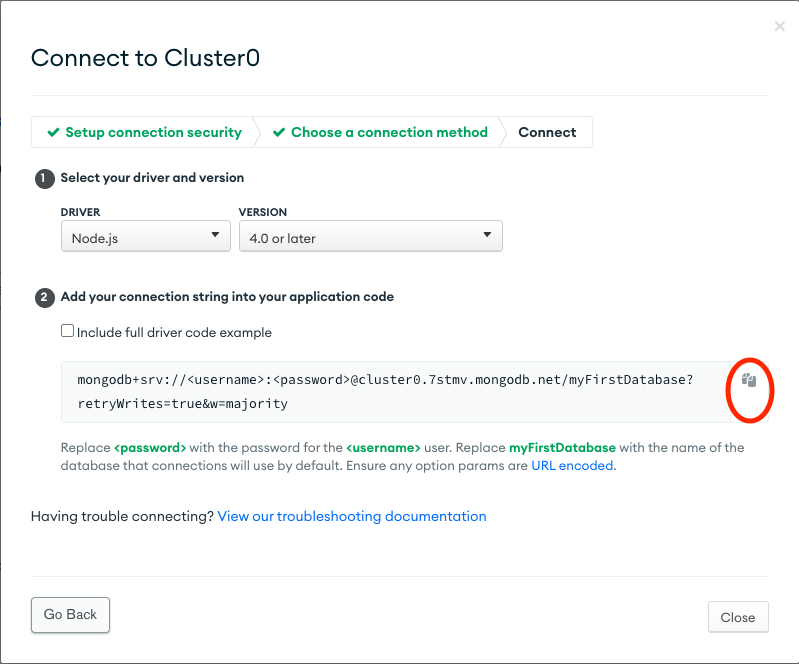Click the checkmark beside Setup connection security
Image resolution: width=799 pixels, height=664 pixels.
point(53,132)
